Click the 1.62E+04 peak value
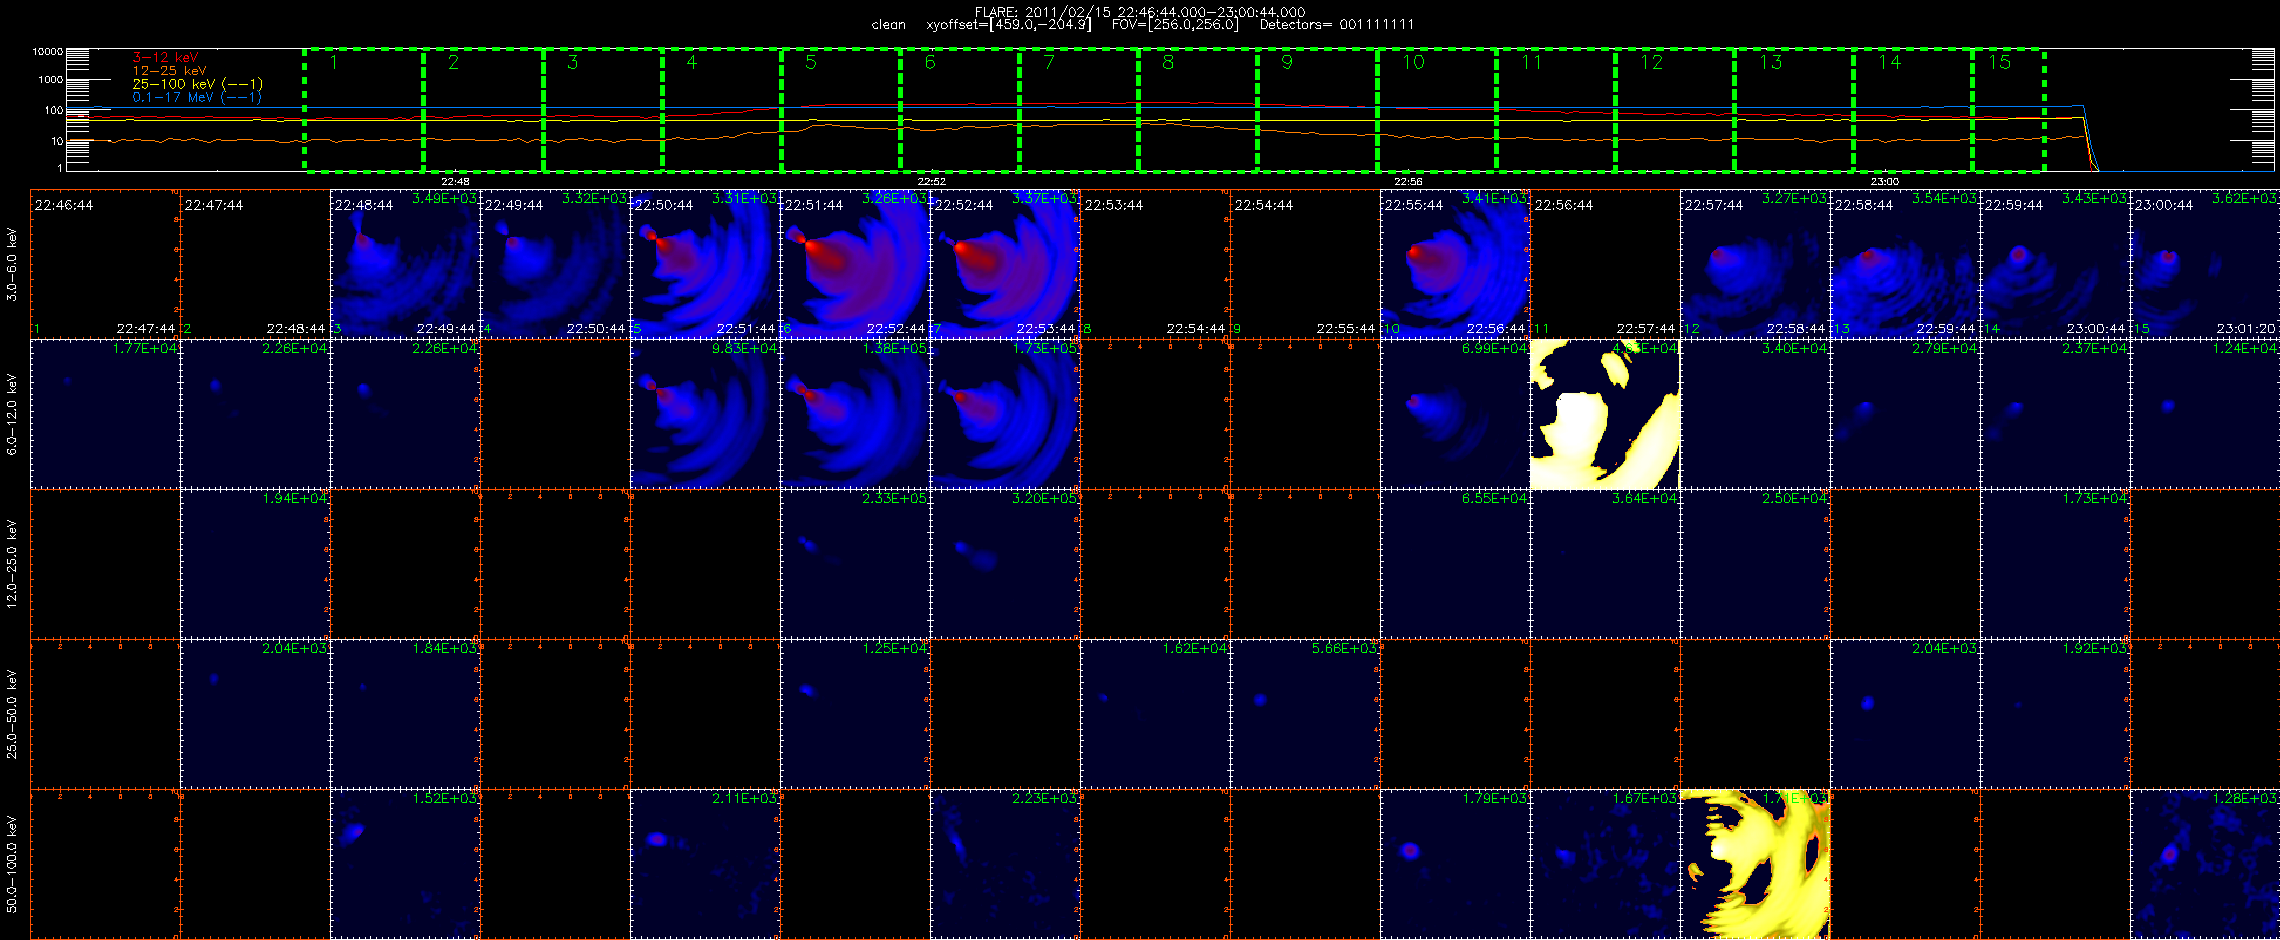Image resolution: width=2280 pixels, height=940 pixels. (x=1196, y=648)
